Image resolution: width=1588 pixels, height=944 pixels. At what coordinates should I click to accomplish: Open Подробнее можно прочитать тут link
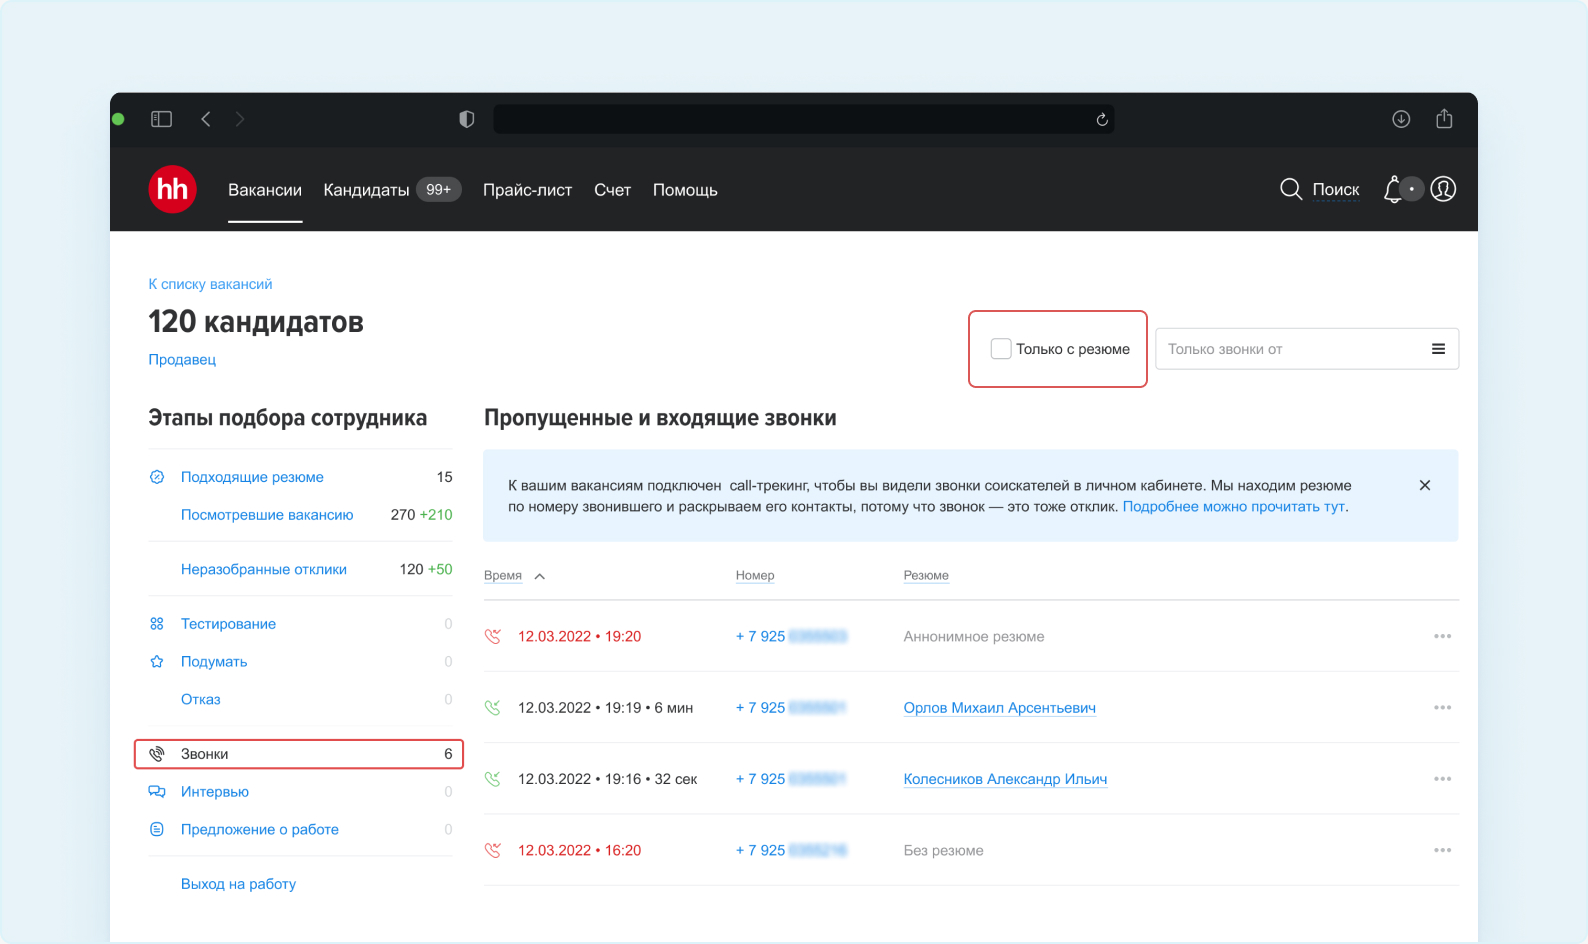coord(1234,507)
